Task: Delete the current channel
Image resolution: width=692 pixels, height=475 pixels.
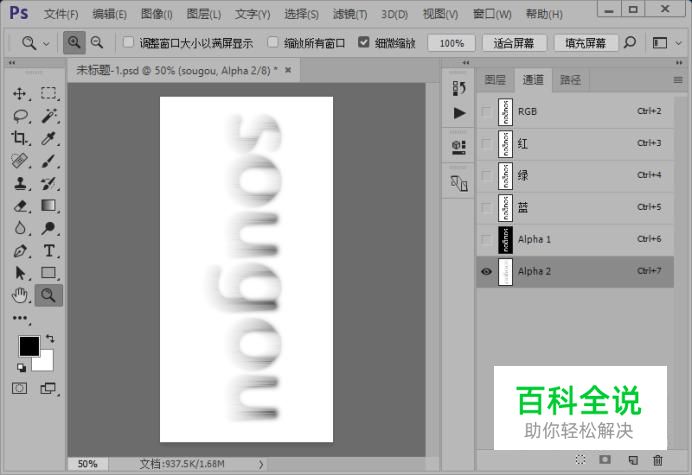Action: [x=658, y=460]
